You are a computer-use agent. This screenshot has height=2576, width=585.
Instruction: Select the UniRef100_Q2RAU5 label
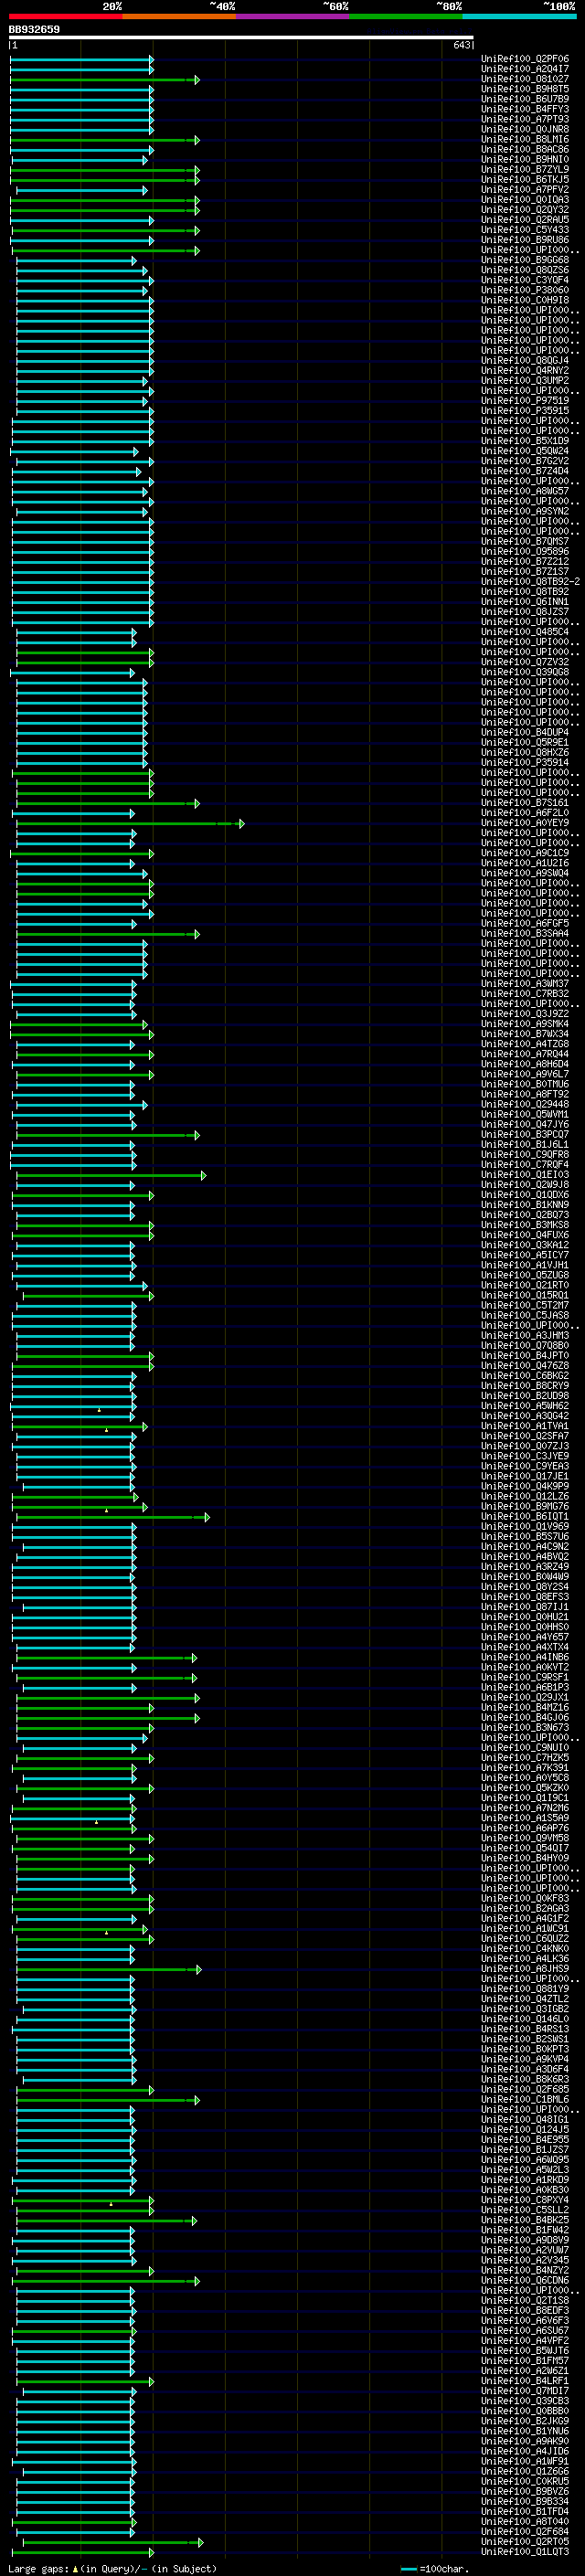(525, 219)
